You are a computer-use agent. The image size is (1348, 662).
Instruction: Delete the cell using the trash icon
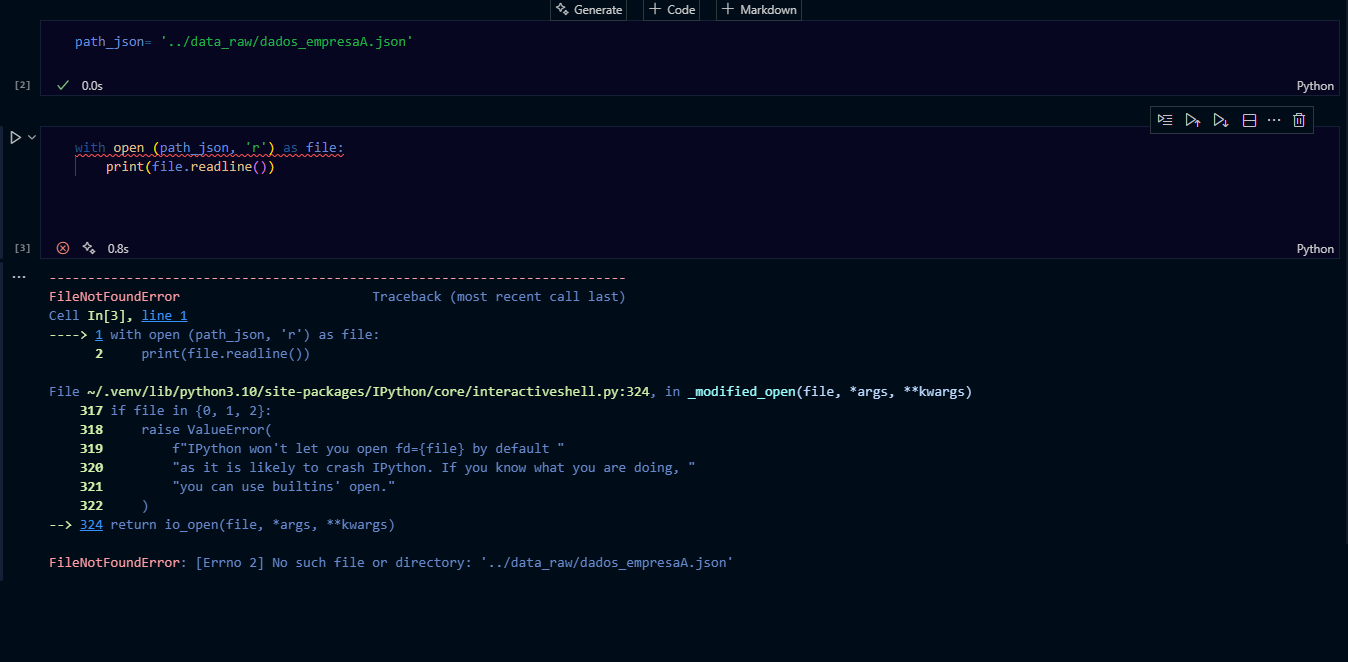(1299, 120)
